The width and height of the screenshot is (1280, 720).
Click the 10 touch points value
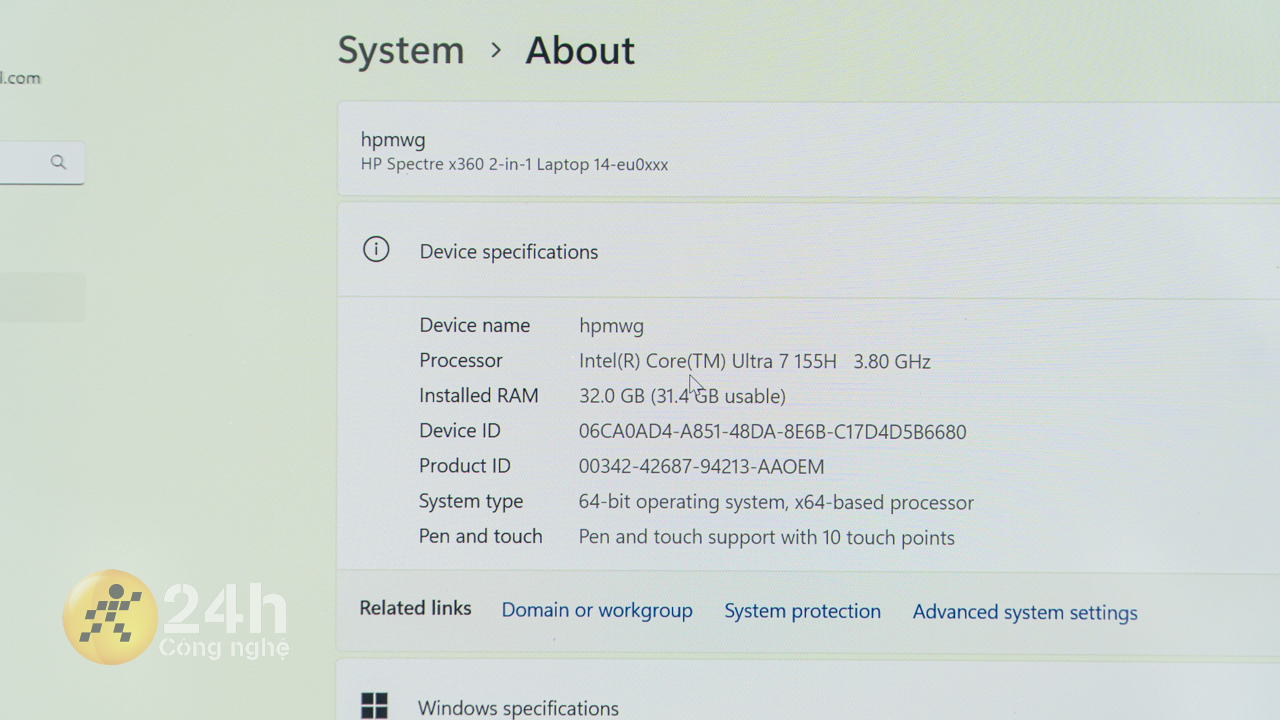pos(767,537)
